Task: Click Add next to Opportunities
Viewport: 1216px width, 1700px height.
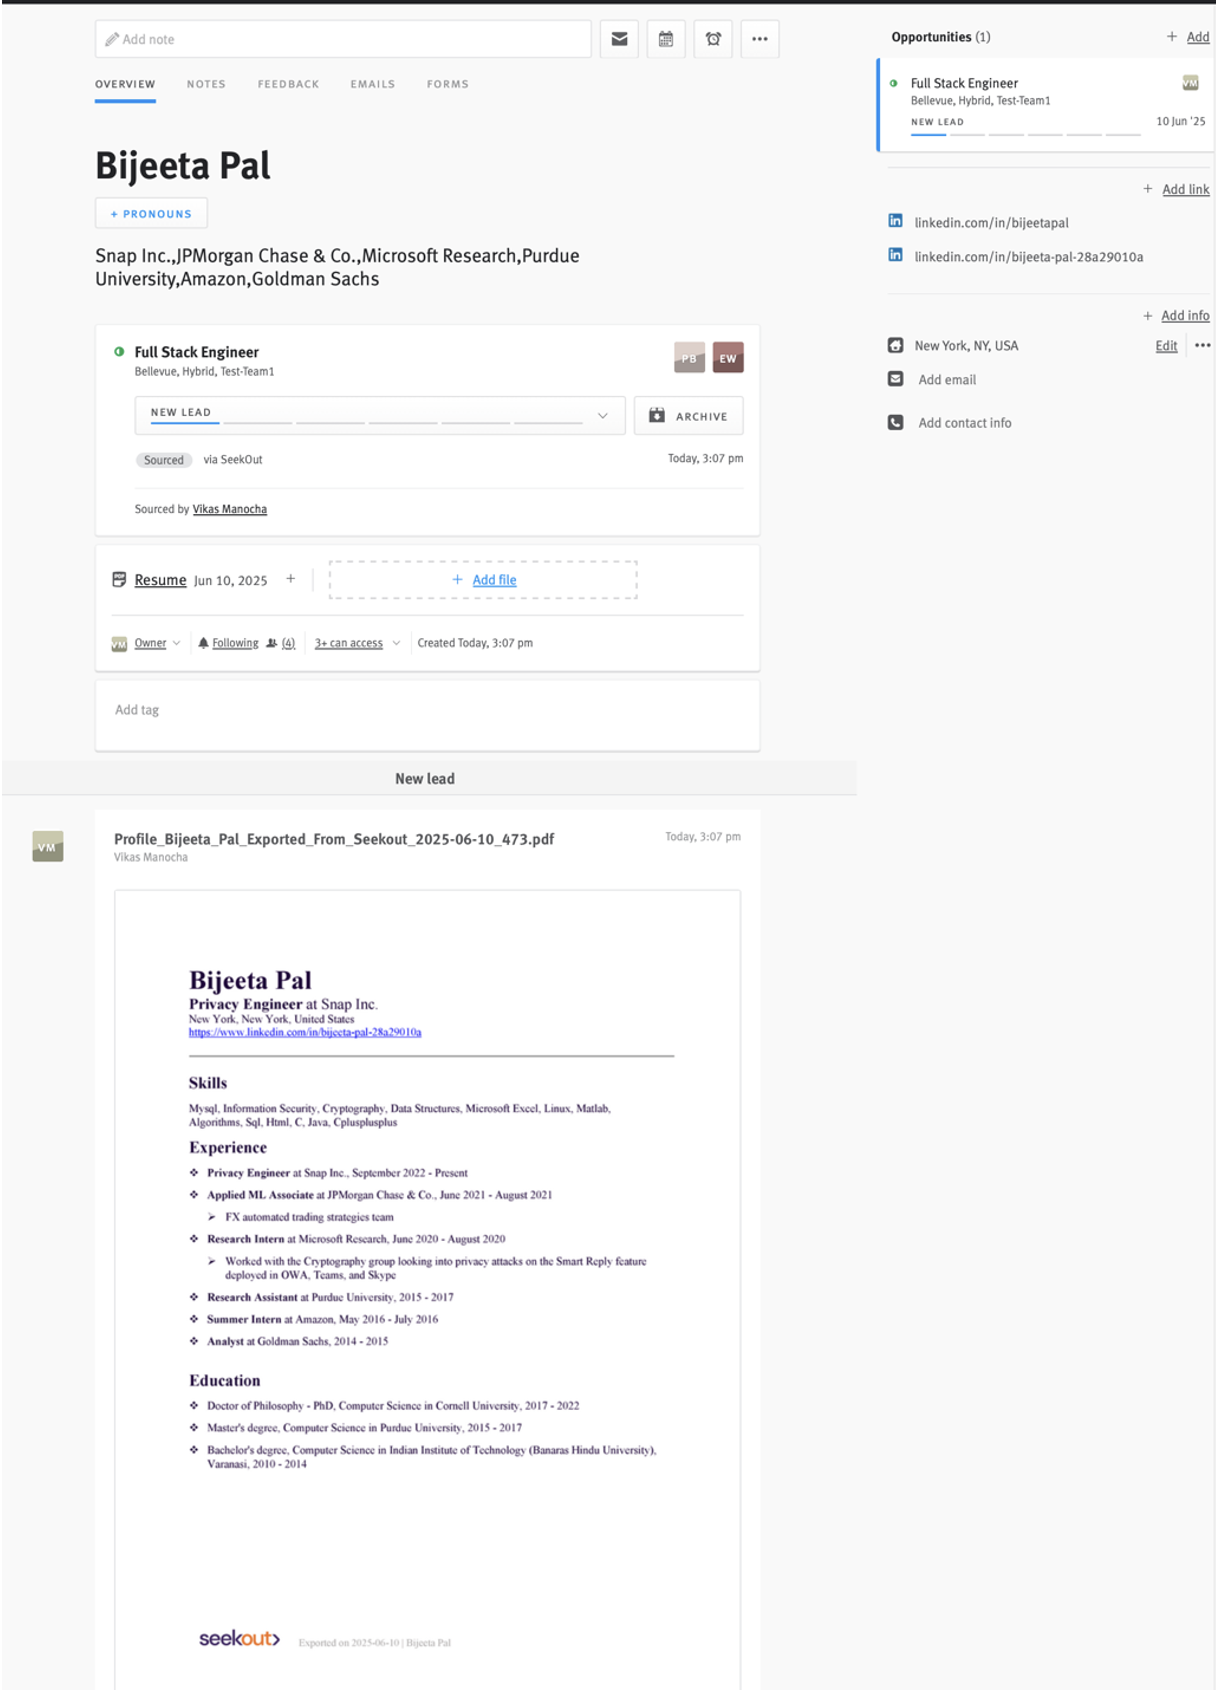Action: point(1198,37)
